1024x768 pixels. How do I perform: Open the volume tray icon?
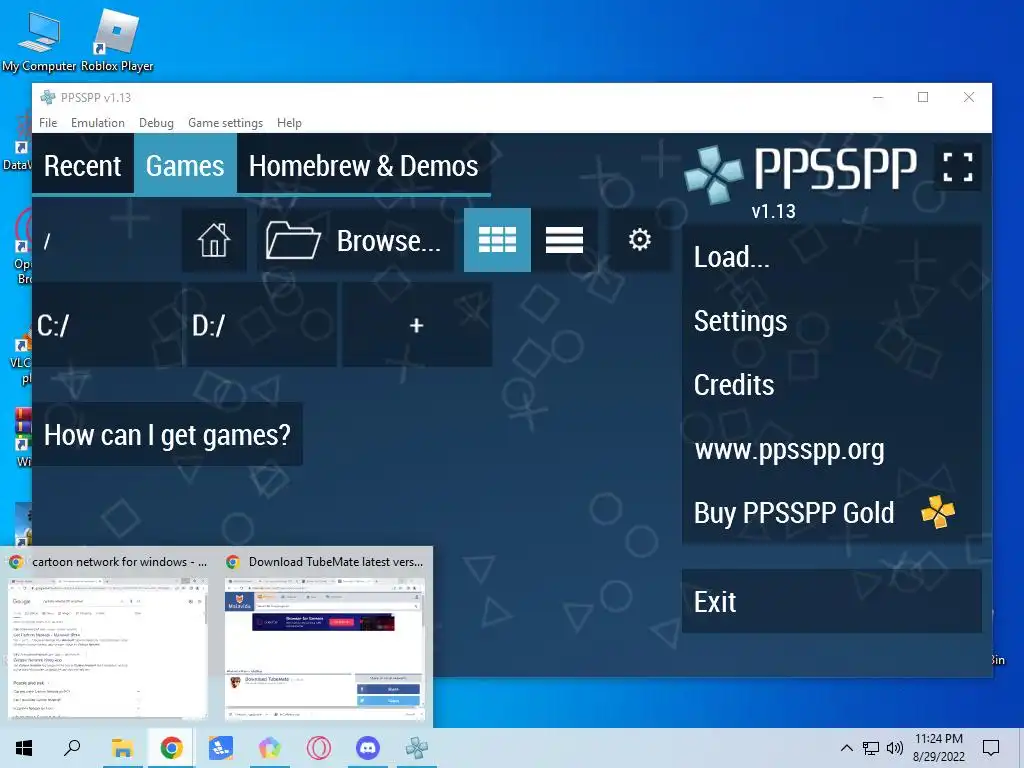(895, 748)
